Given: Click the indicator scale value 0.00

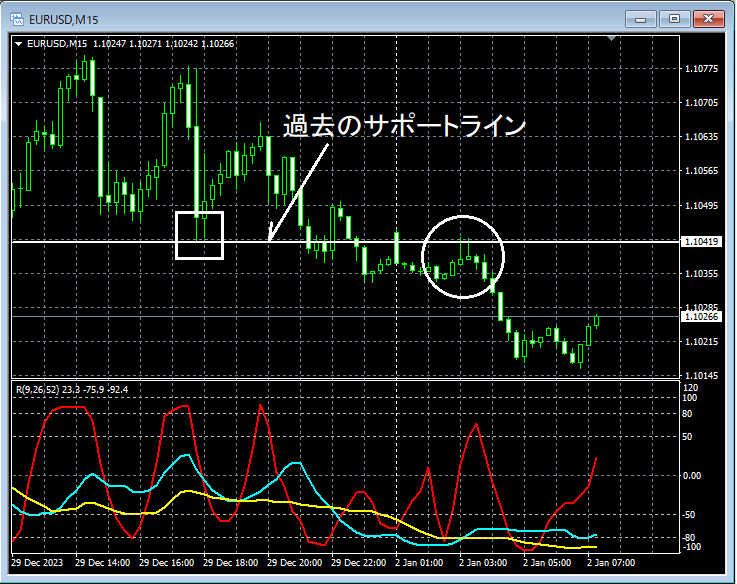Looking at the screenshot, I should coord(692,476).
